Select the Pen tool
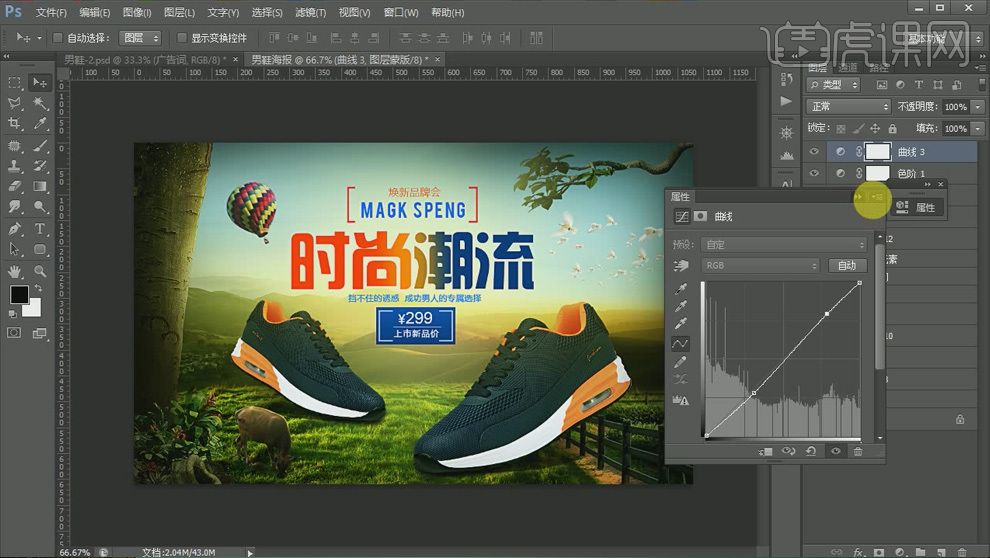Screen dimensions: 990x558 point(15,229)
